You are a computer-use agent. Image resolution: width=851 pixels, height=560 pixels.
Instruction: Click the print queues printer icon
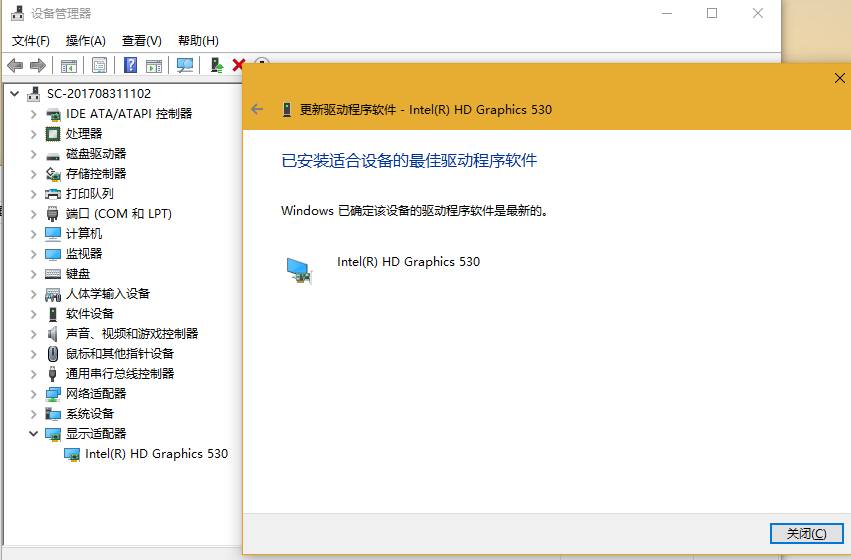(x=53, y=194)
